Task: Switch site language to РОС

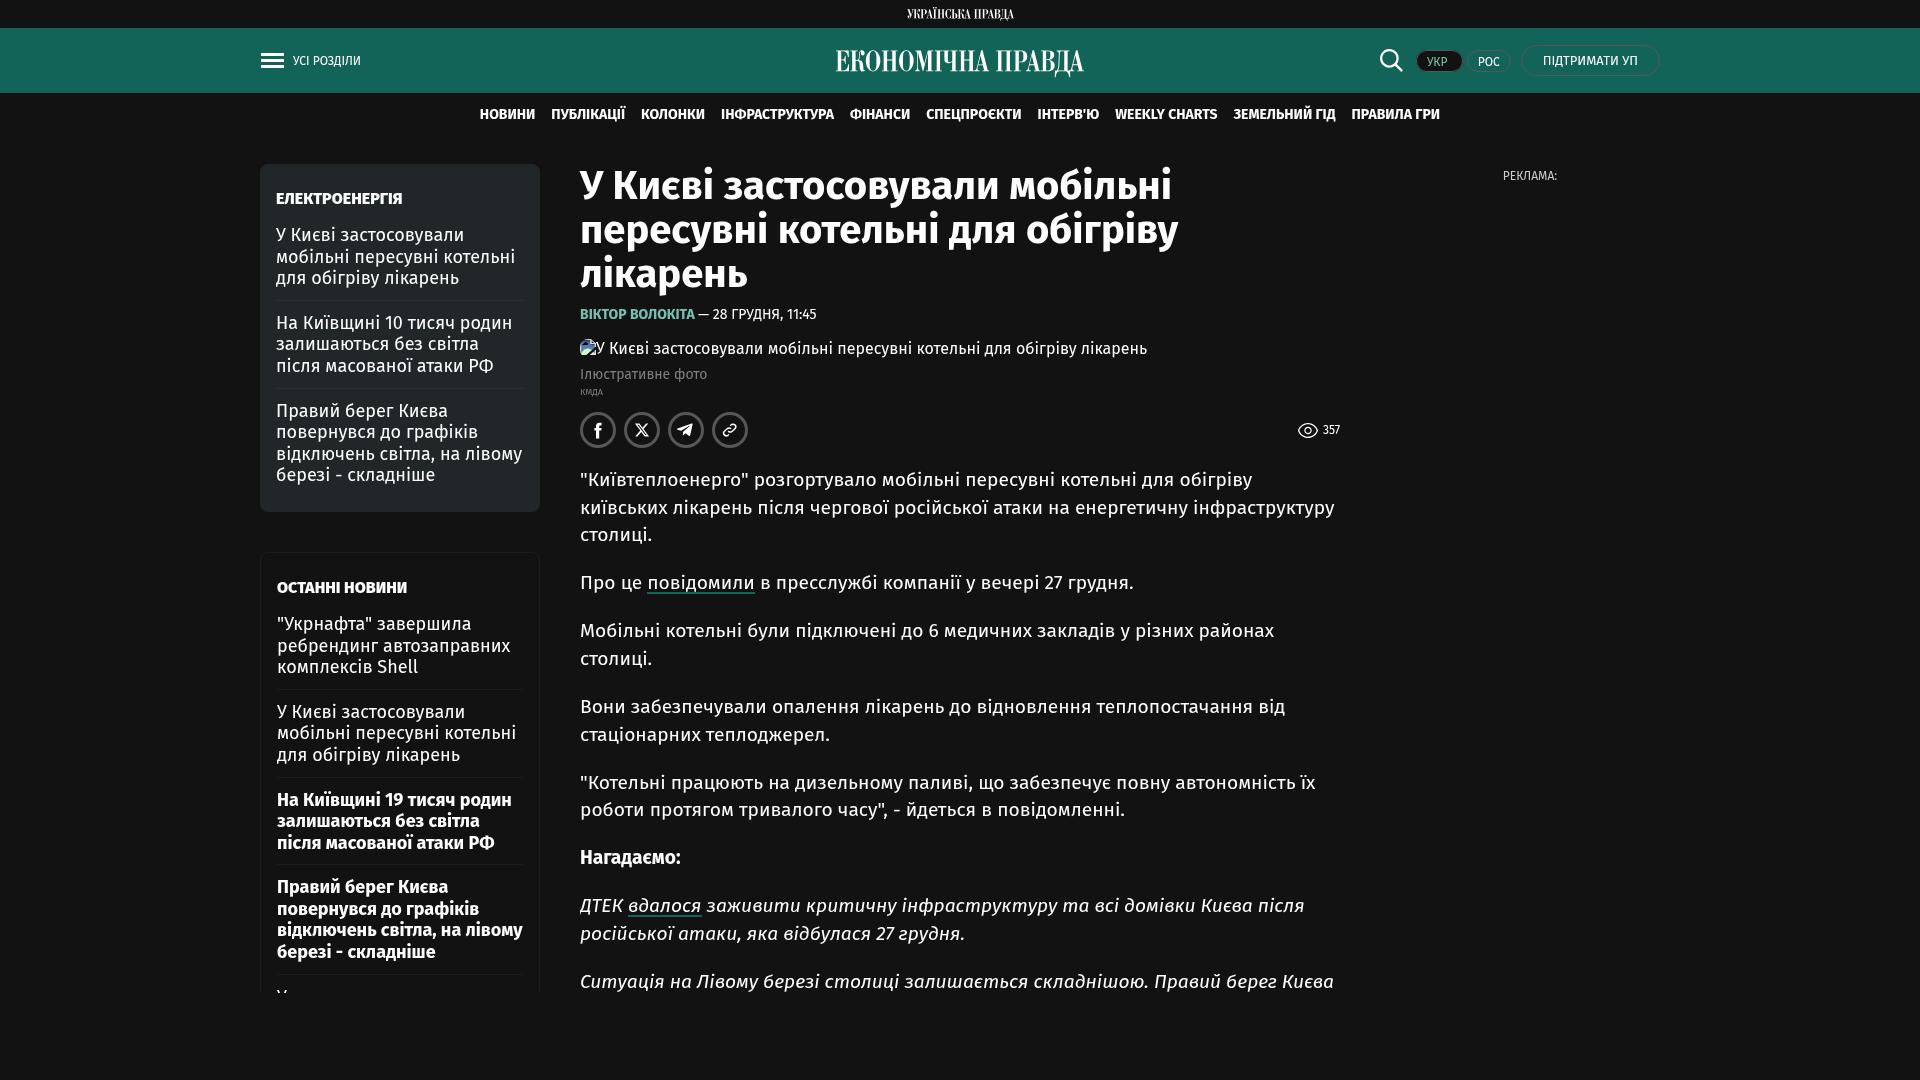Action: 1488,62
